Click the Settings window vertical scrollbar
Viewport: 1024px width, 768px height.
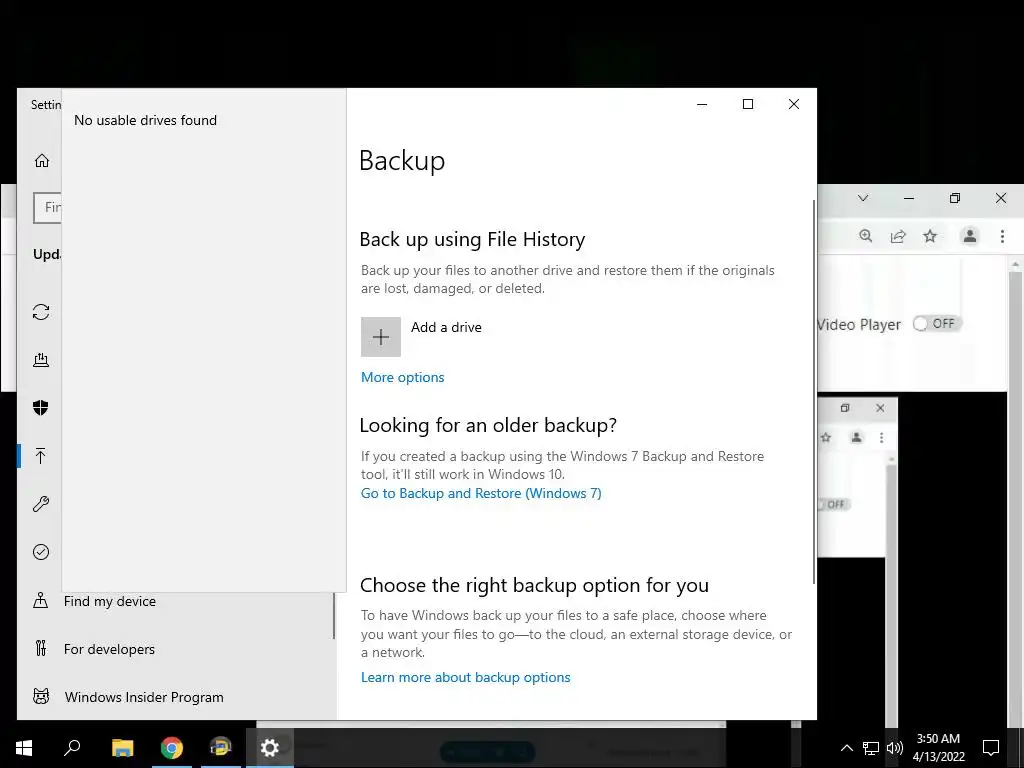(814, 392)
